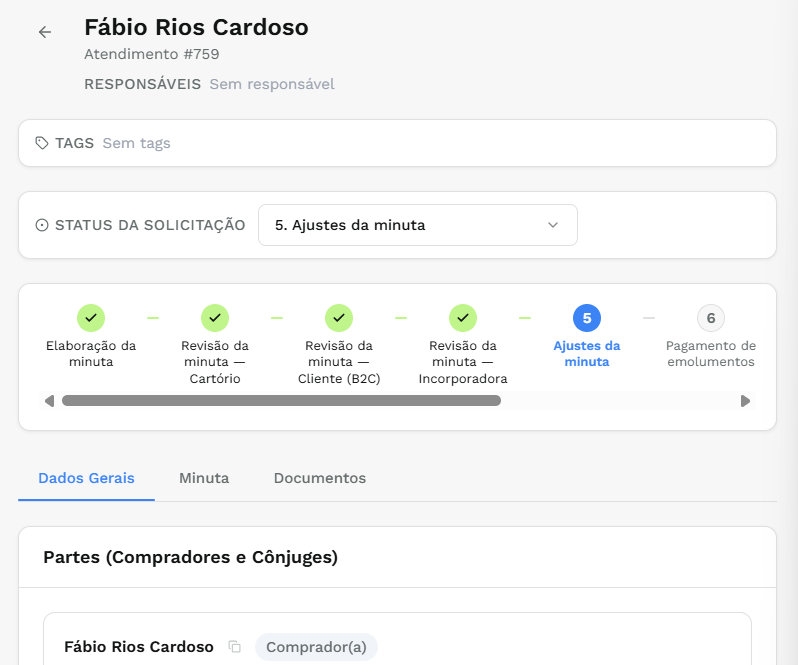
Task: Click the Pagamento de emolumentos step label
Action: [x=711, y=354]
